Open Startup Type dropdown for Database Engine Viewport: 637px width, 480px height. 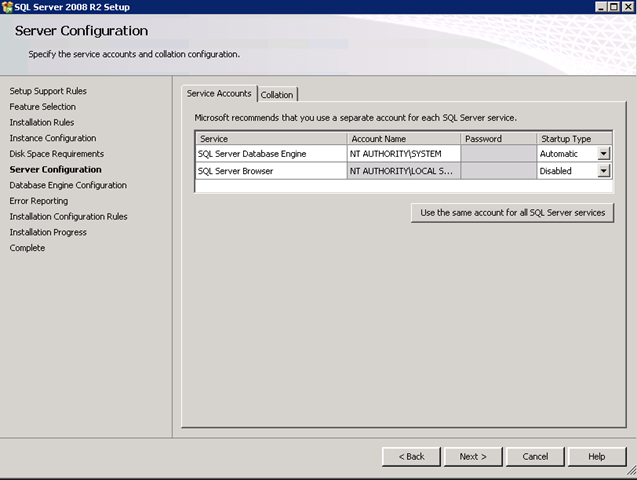(604, 154)
